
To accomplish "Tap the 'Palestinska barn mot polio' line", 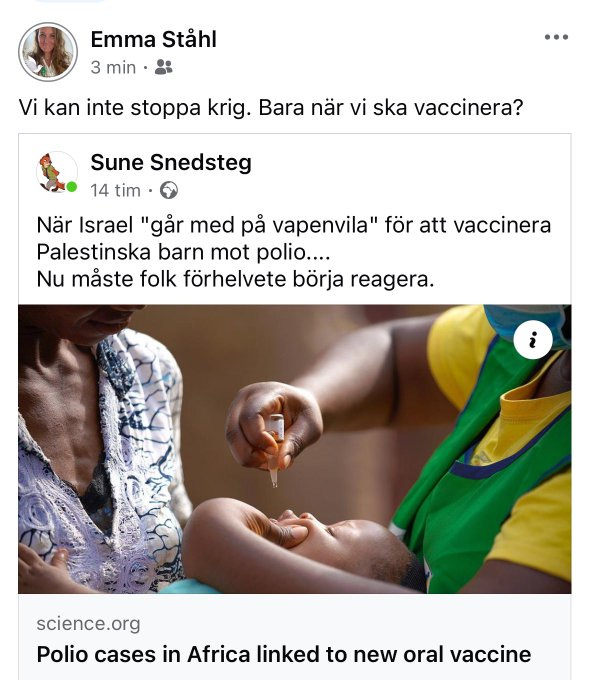I will pos(183,252).
